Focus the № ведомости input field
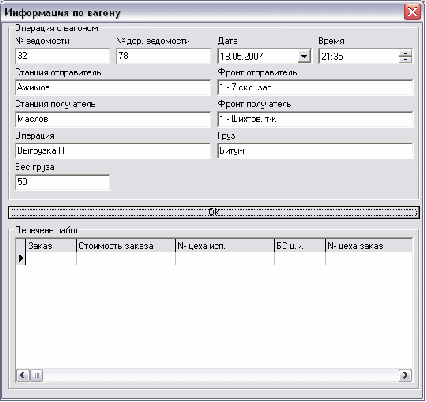 62,56
